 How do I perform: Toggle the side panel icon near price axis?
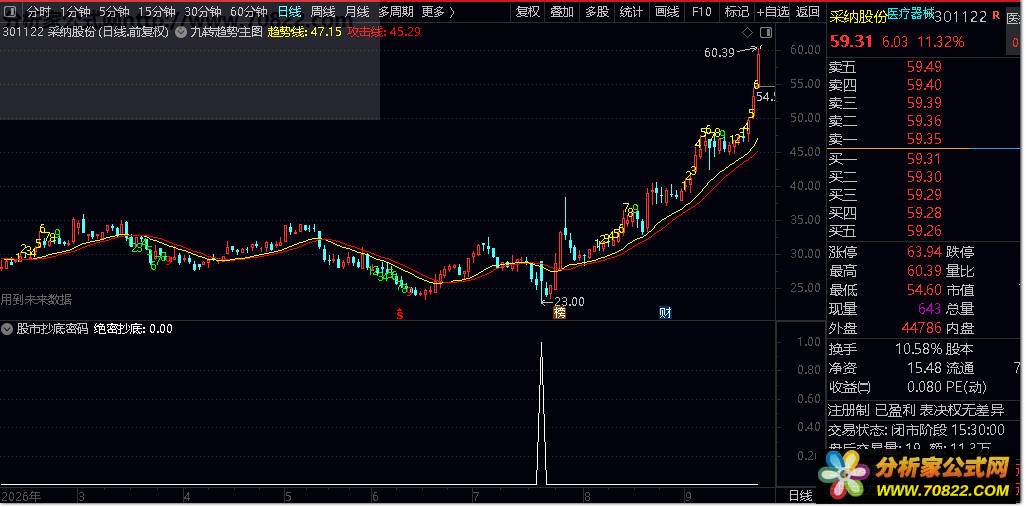coord(766,33)
